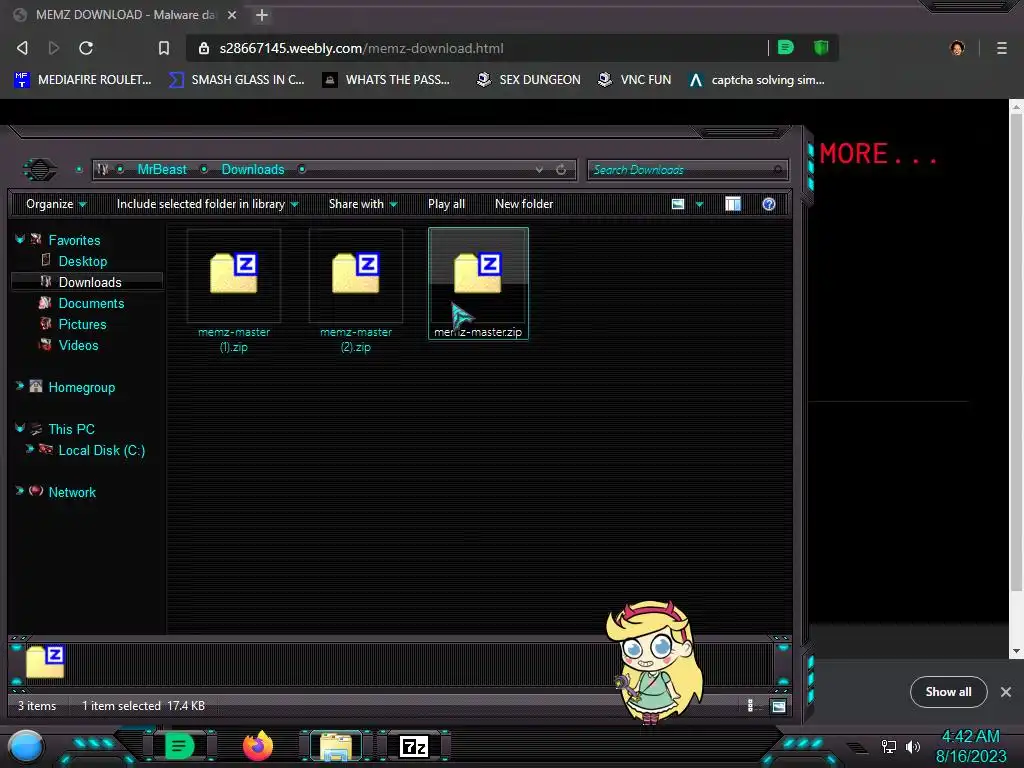Open the address path history dropdown
The height and width of the screenshot is (768, 1024).
539,169
